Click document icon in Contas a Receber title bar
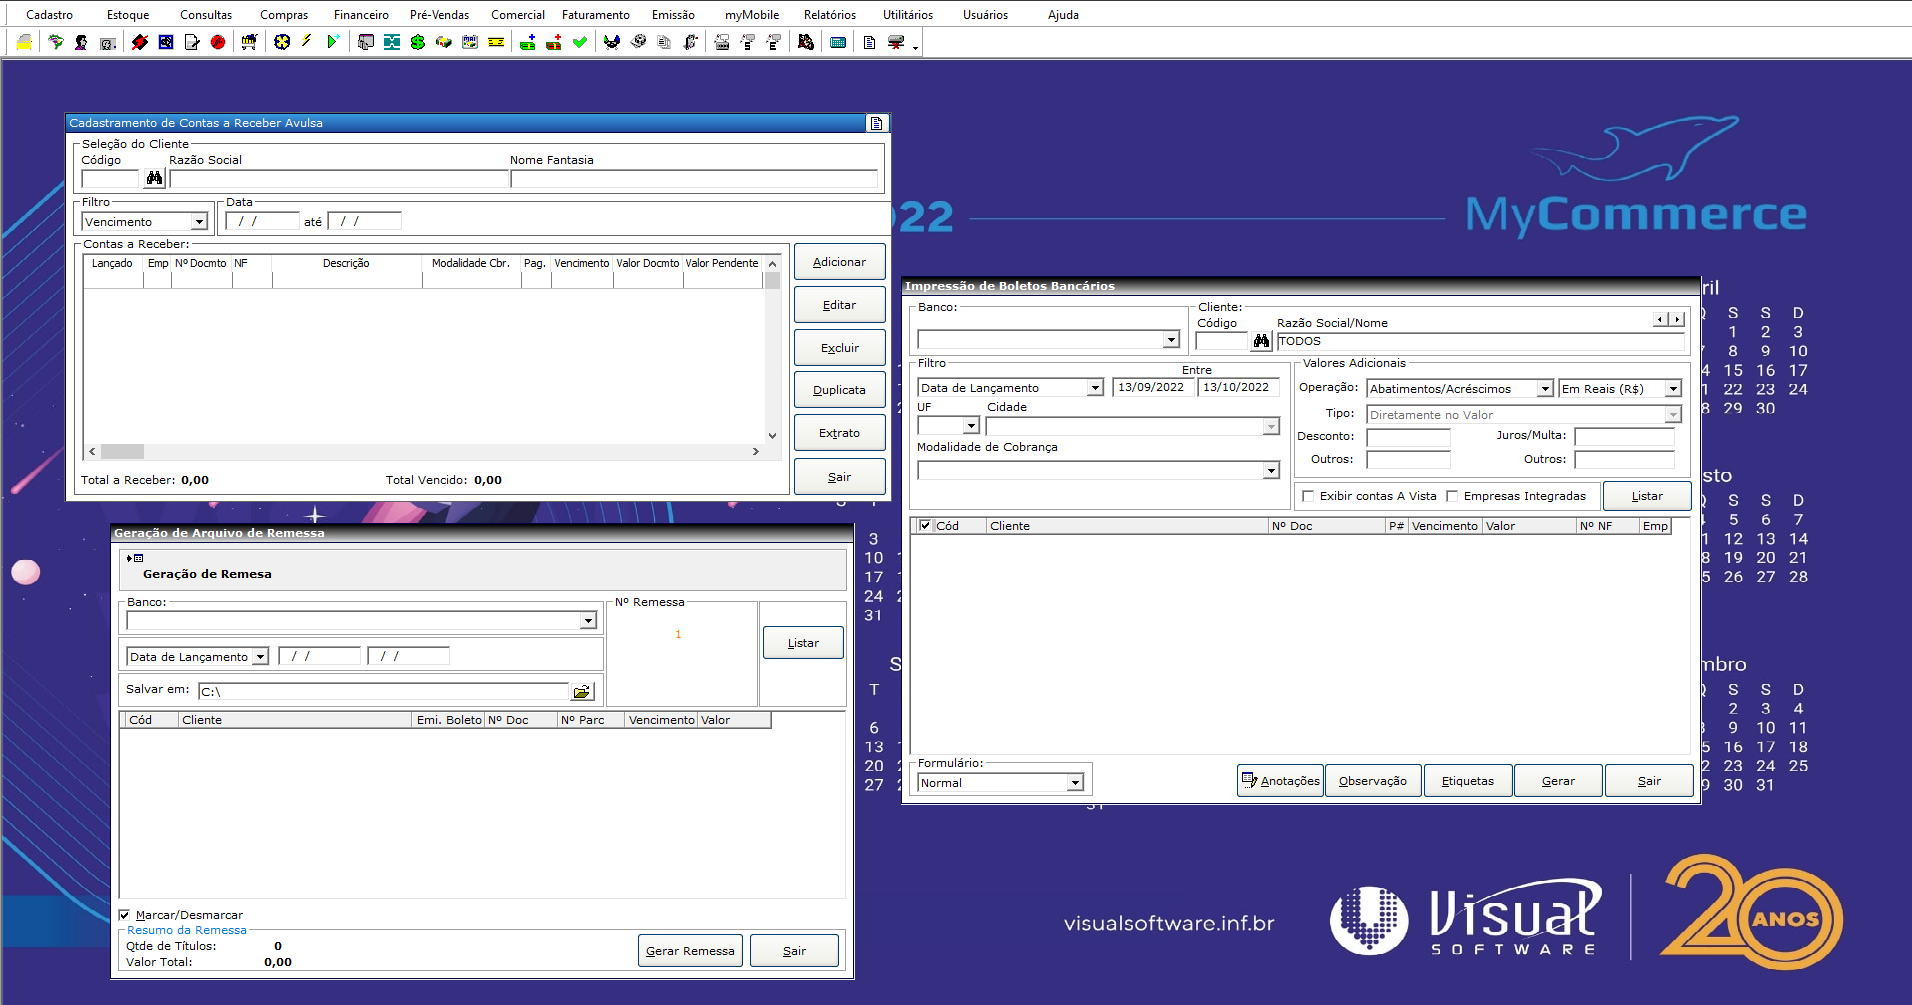The width and height of the screenshot is (1912, 1005). pos(876,123)
